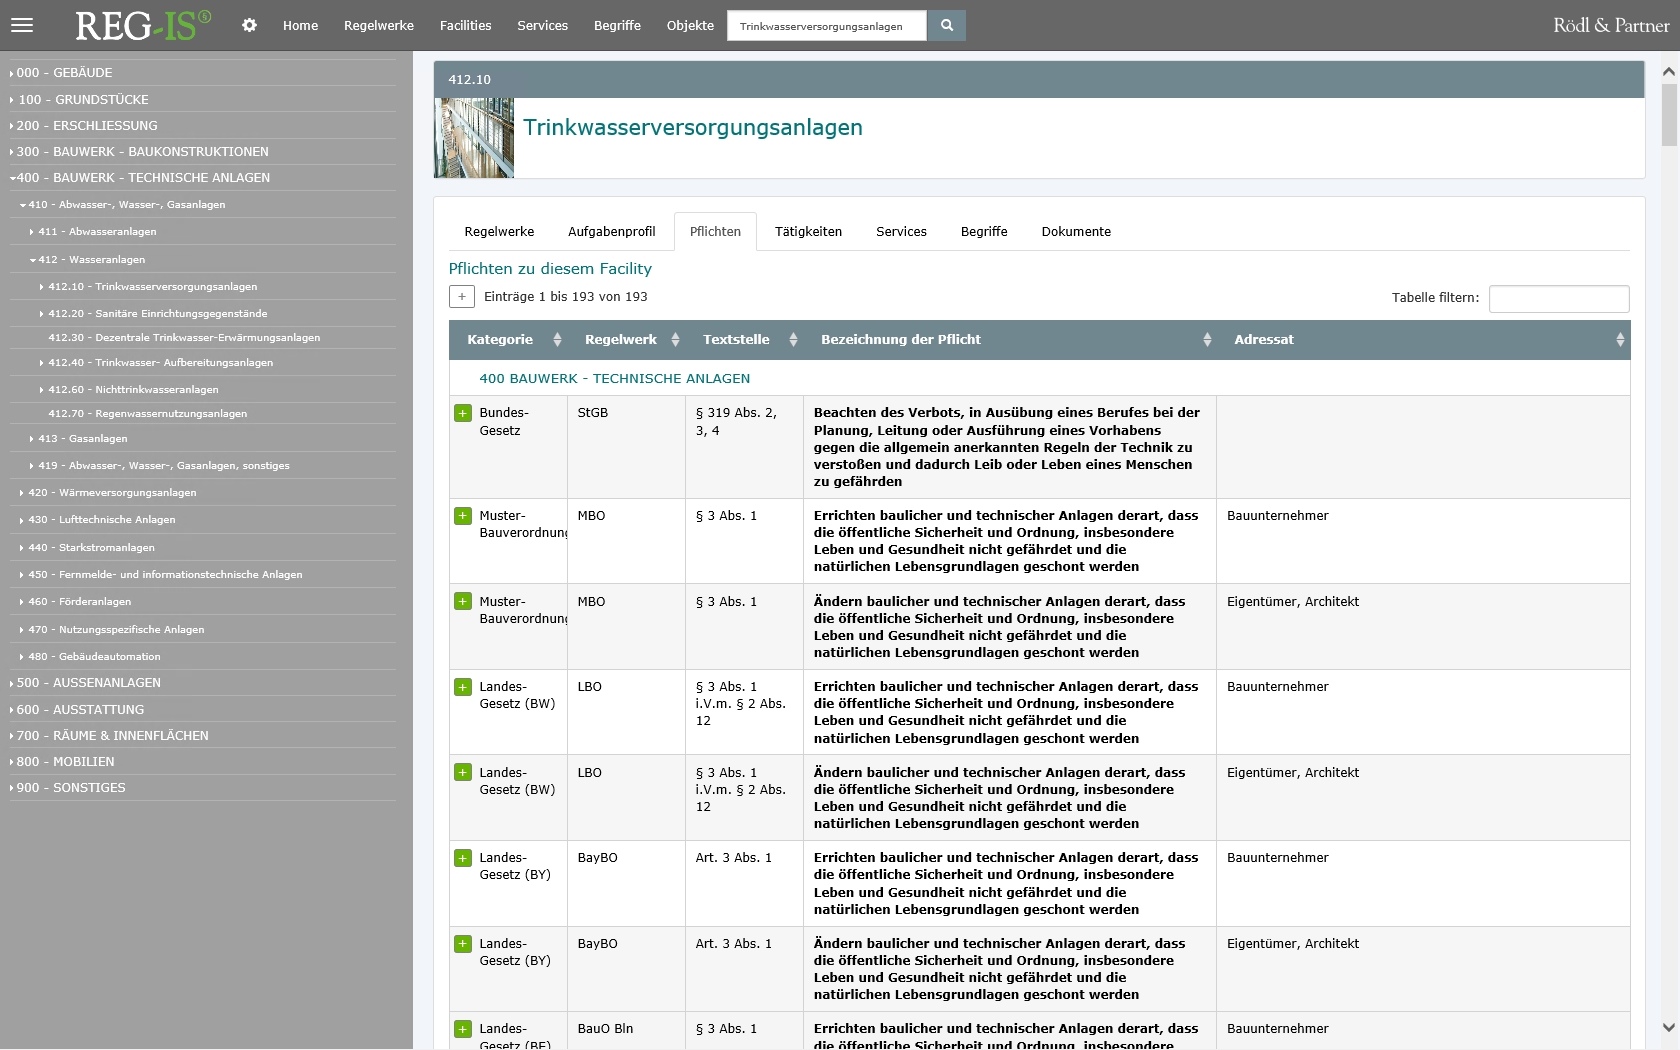
Task: Expand the StGB § 319 row plus icon
Action: (x=463, y=413)
